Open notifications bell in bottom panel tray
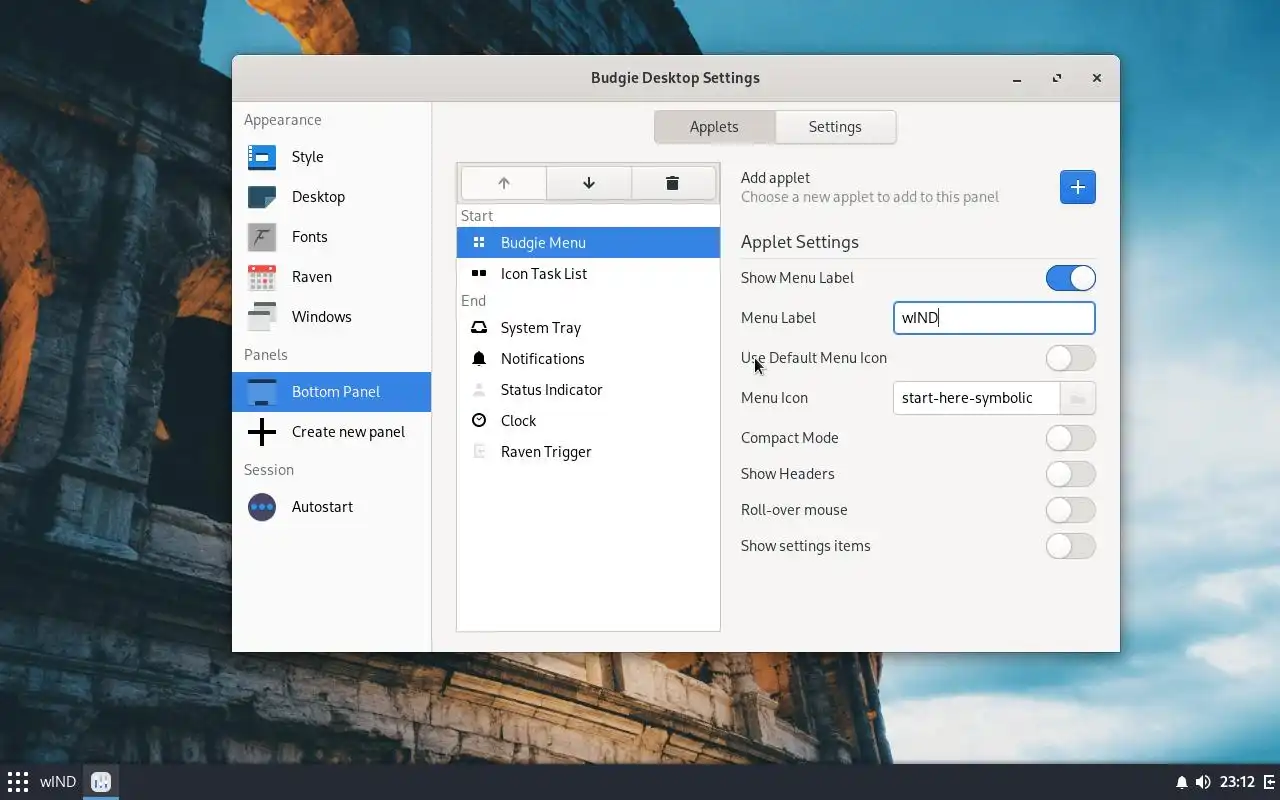 1182,782
